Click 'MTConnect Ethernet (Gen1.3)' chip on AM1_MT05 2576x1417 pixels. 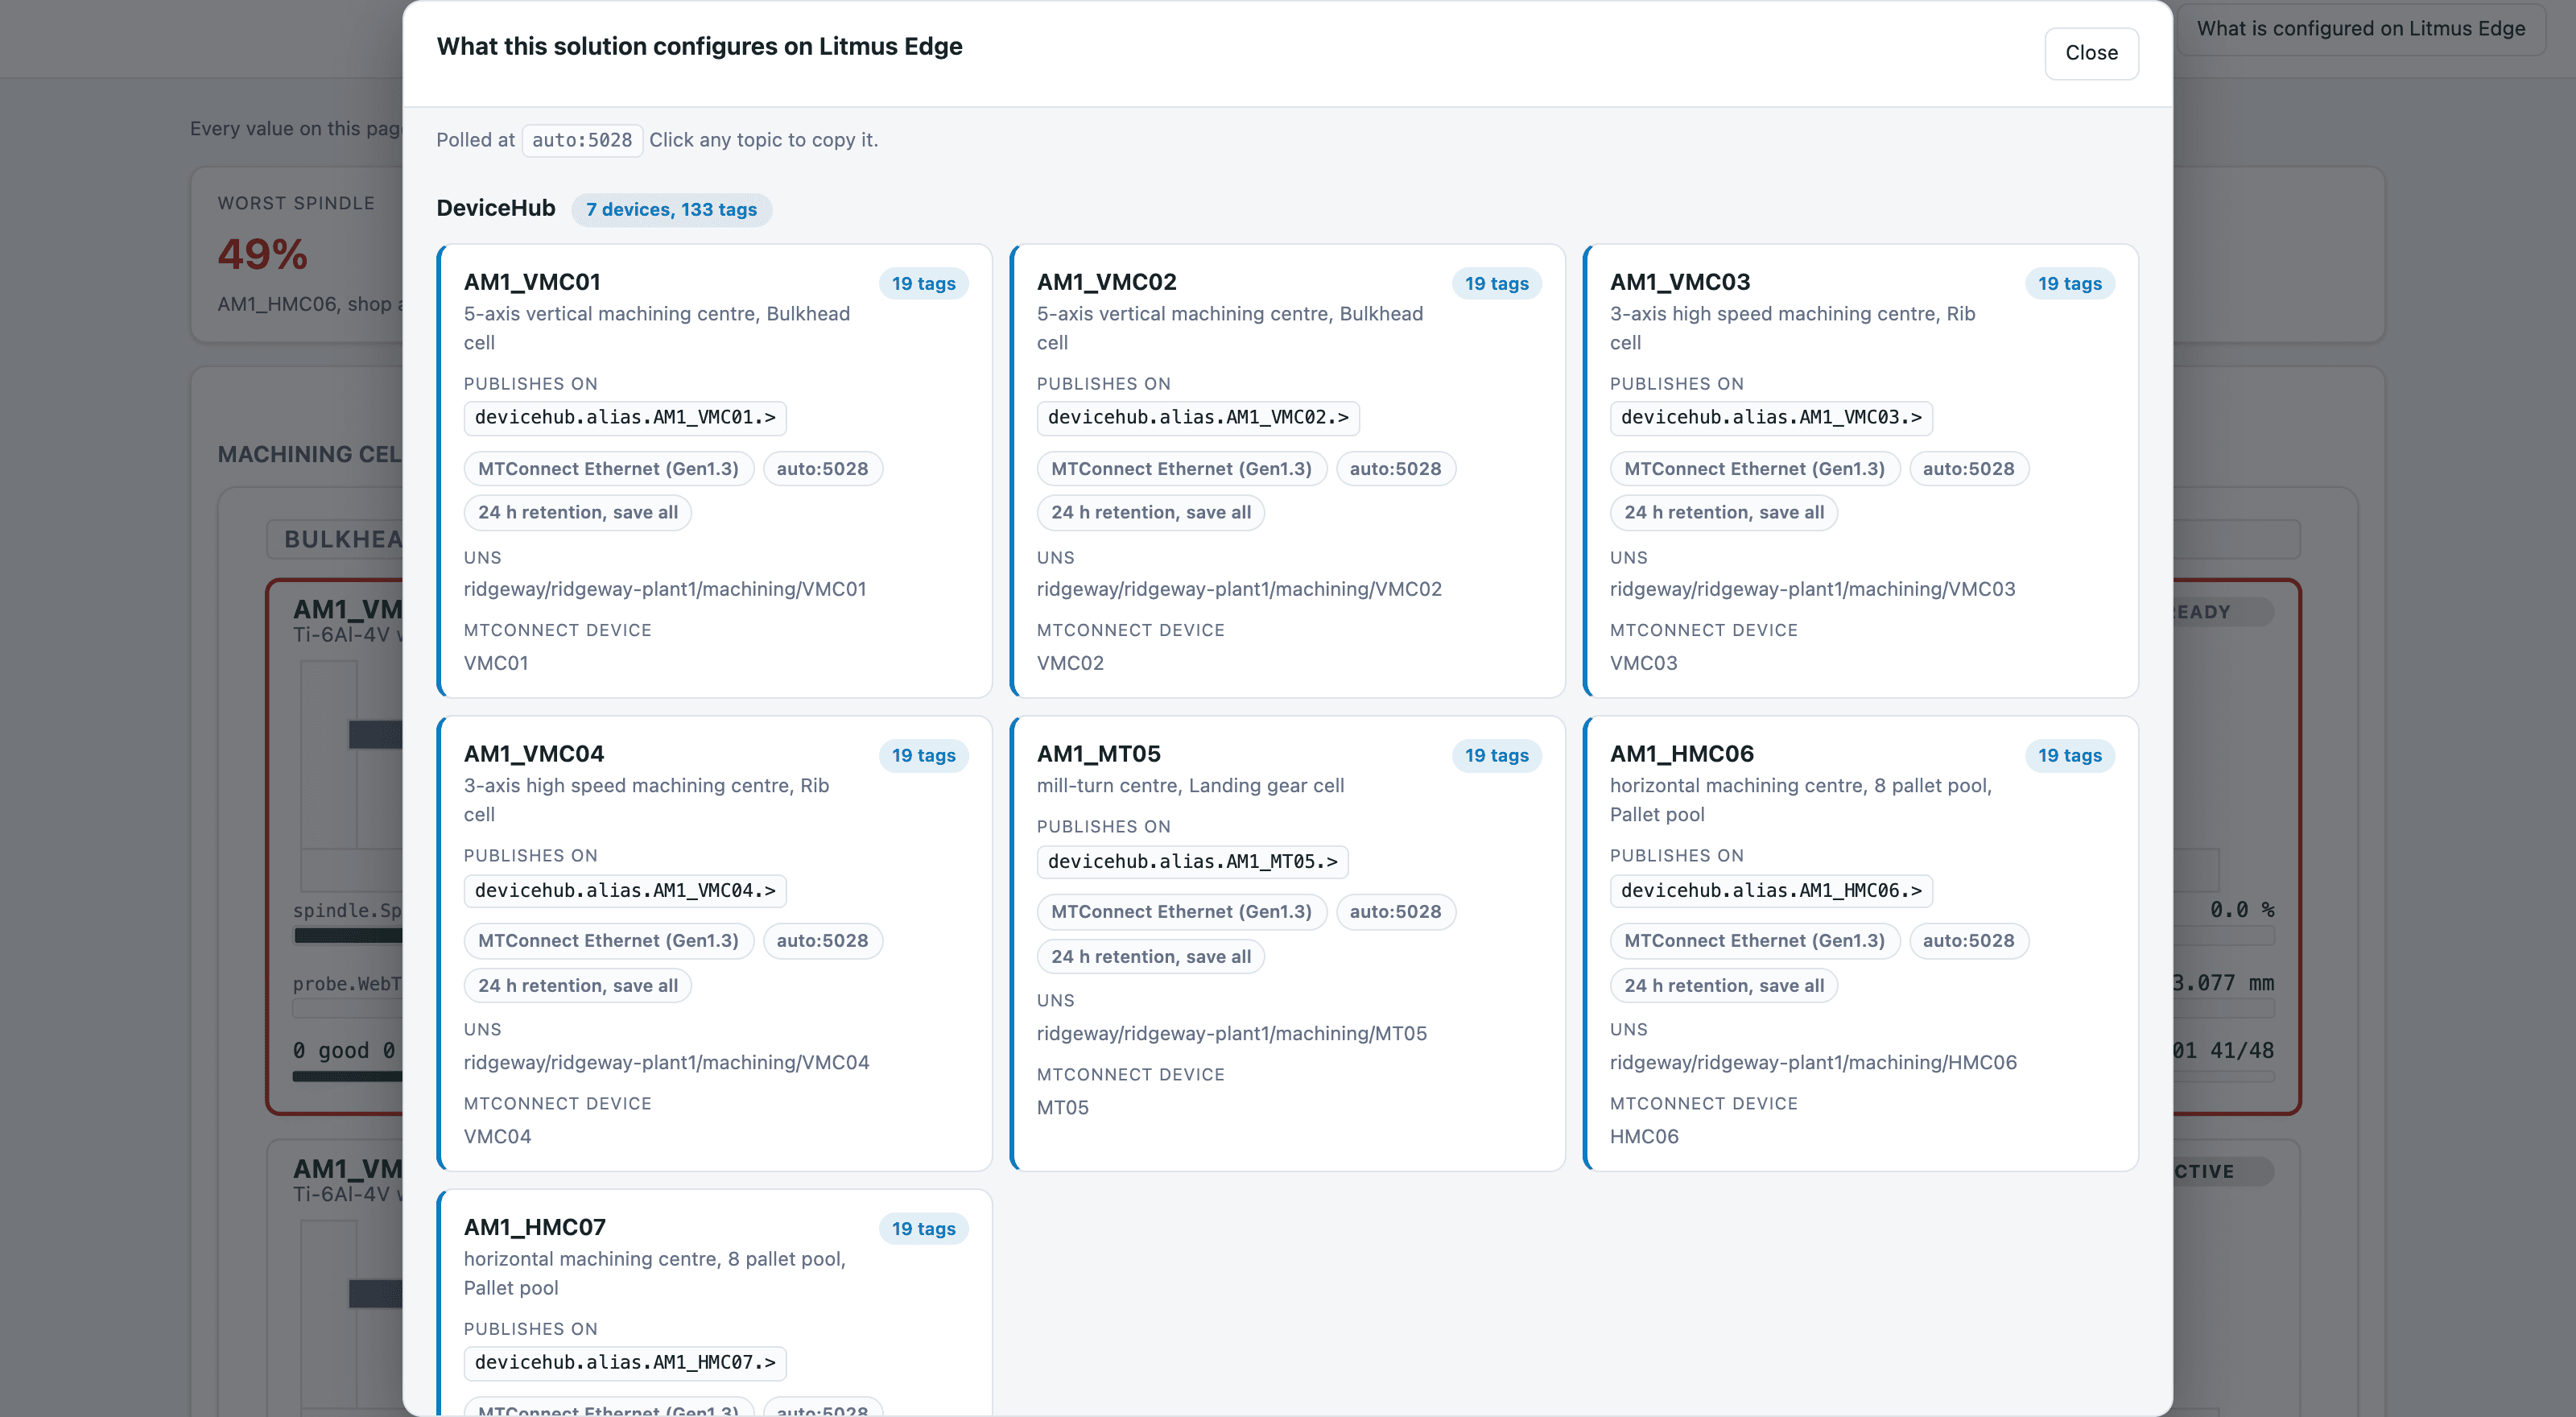[x=1181, y=912]
